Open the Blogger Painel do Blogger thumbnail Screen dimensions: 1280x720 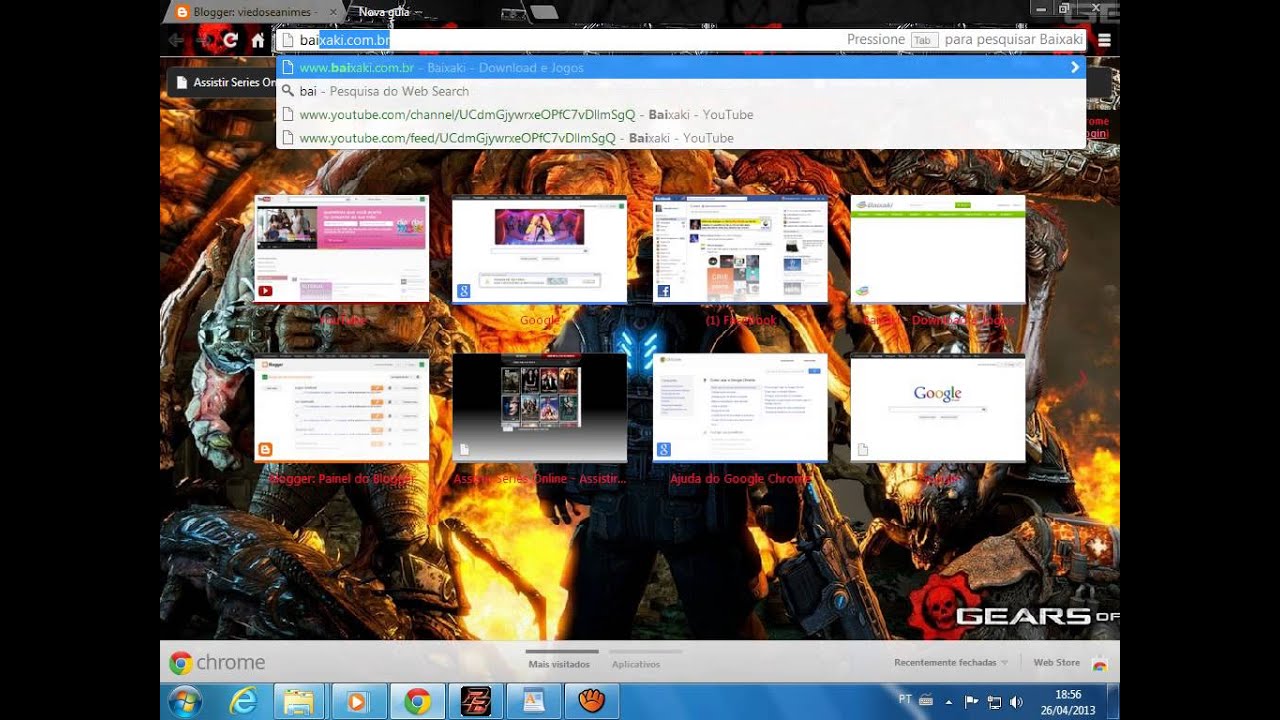click(x=341, y=408)
